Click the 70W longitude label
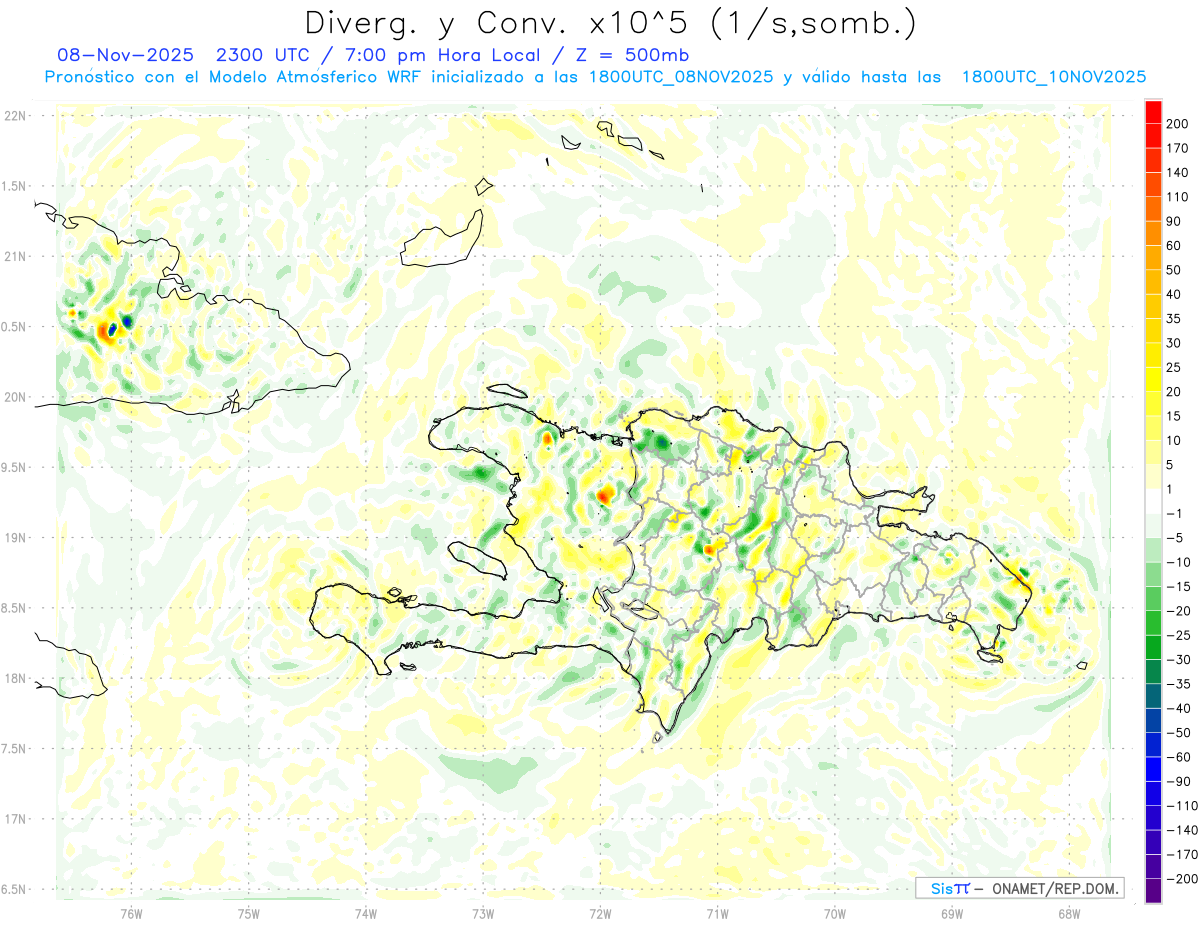The width and height of the screenshot is (1200, 927). (x=834, y=913)
